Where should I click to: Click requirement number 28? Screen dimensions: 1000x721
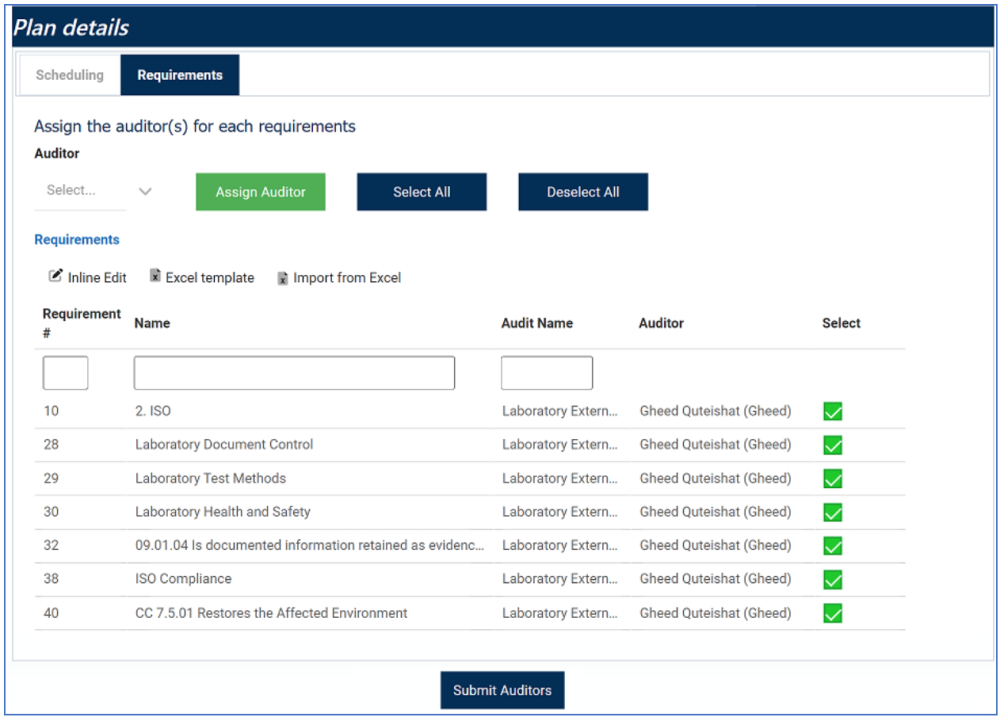pyautogui.click(x=51, y=445)
